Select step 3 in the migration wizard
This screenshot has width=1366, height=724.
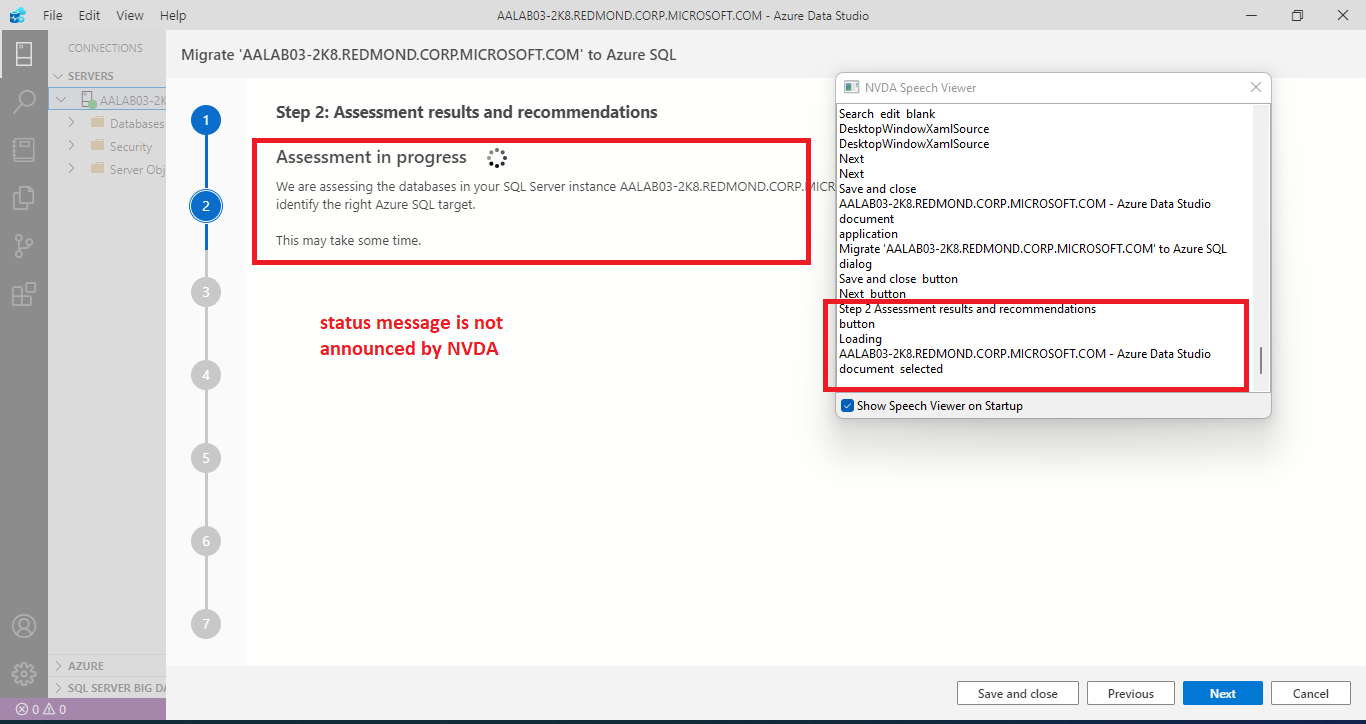205,291
